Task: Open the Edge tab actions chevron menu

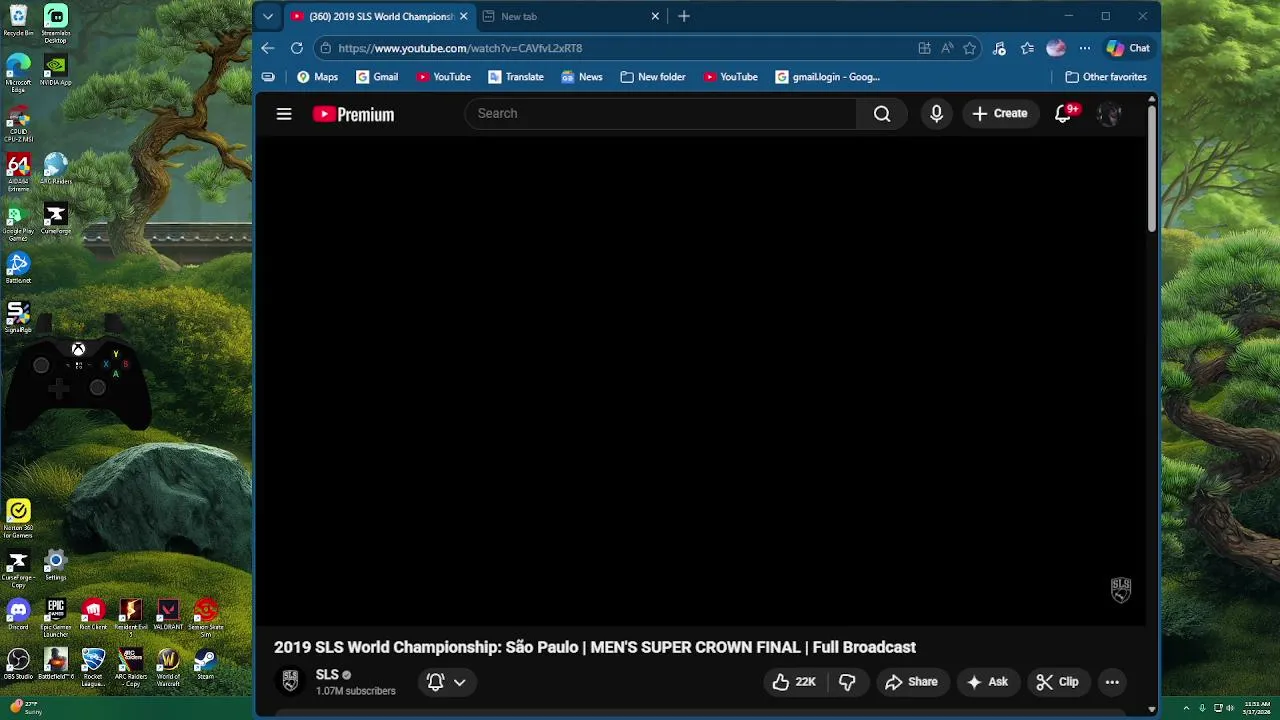Action: point(267,16)
